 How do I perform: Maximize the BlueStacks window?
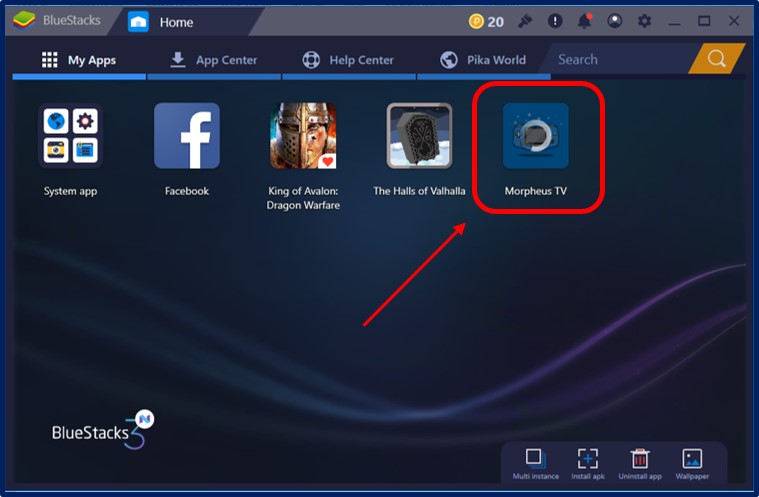point(704,21)
